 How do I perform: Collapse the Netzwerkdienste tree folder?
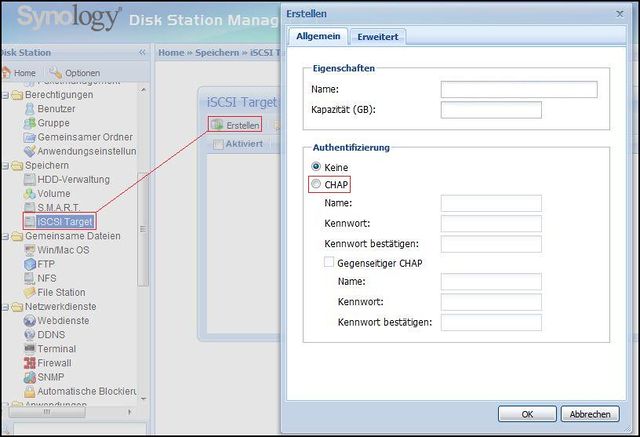(5, 306)
